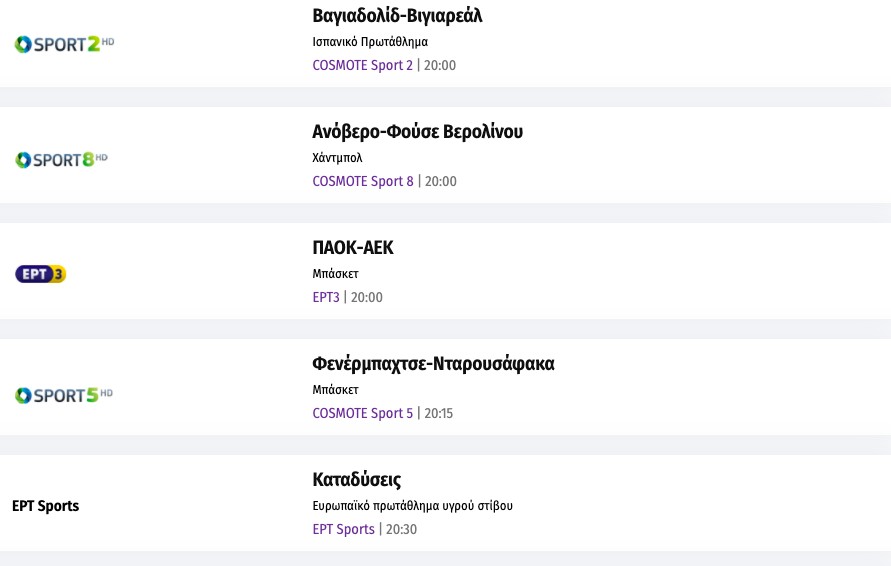Click the ERT3 channel logo
The image size is (891, 566).
(41, 274)
